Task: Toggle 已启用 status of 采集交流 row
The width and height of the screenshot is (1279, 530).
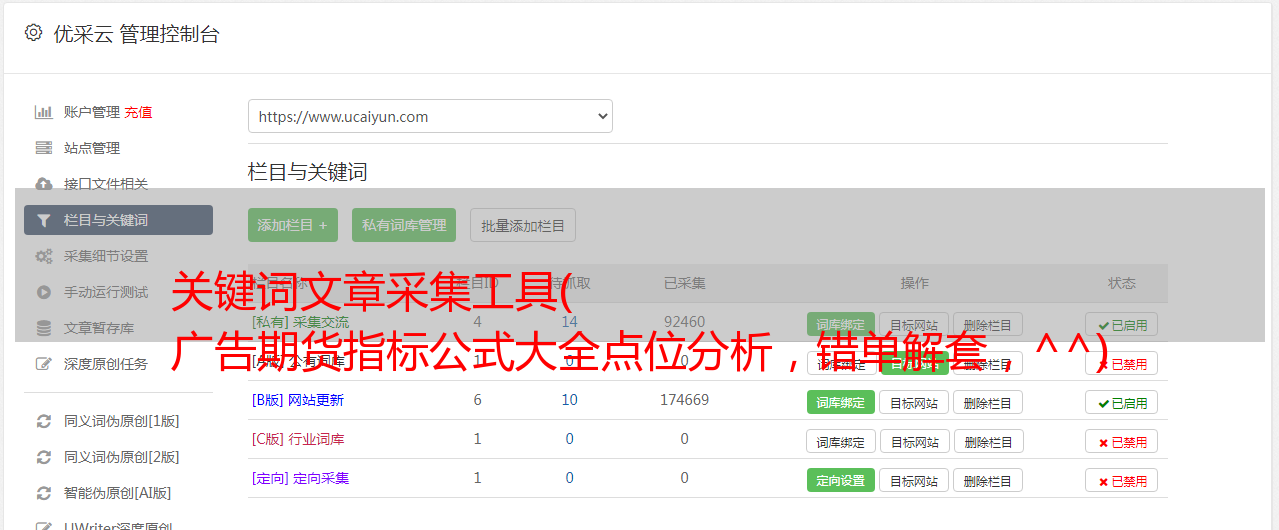Action: pyautogui.click(x=1122, y=324)
